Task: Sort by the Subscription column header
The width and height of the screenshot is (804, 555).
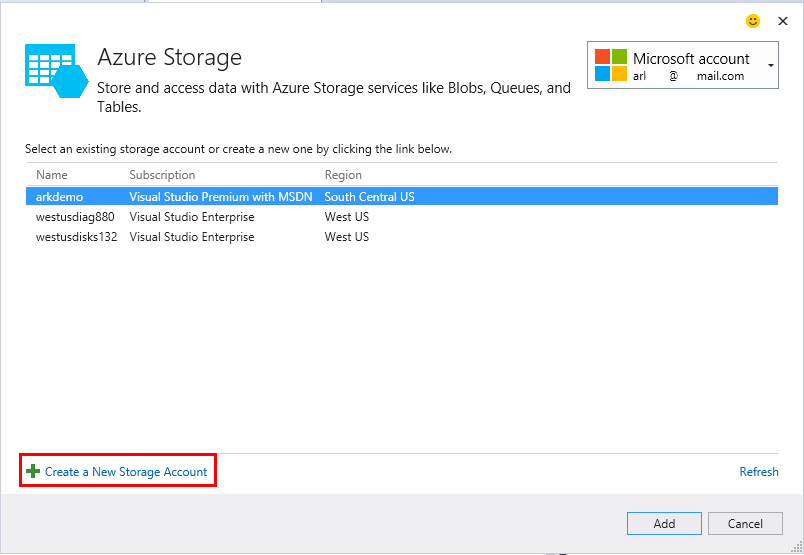Action: click(162, 175)
